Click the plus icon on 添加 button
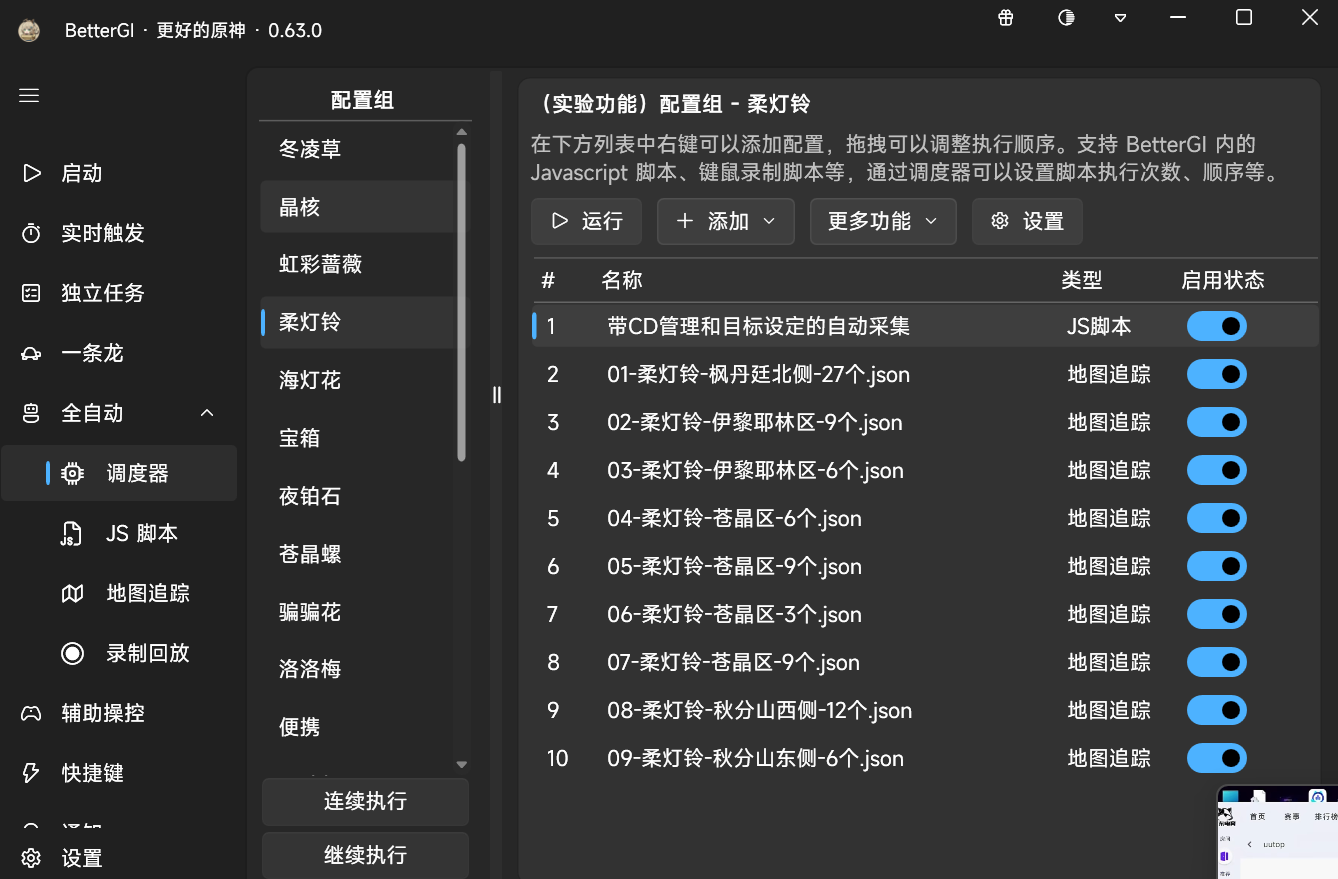 click(685, 221)
